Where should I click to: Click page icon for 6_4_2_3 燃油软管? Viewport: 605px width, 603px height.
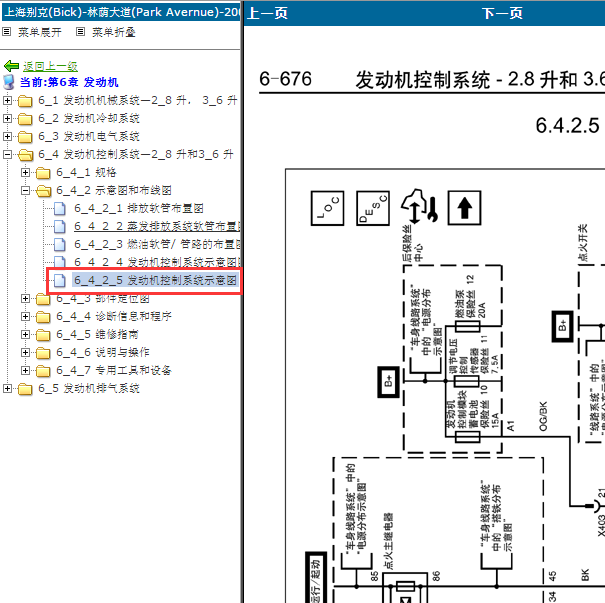(x=59, y=245)
